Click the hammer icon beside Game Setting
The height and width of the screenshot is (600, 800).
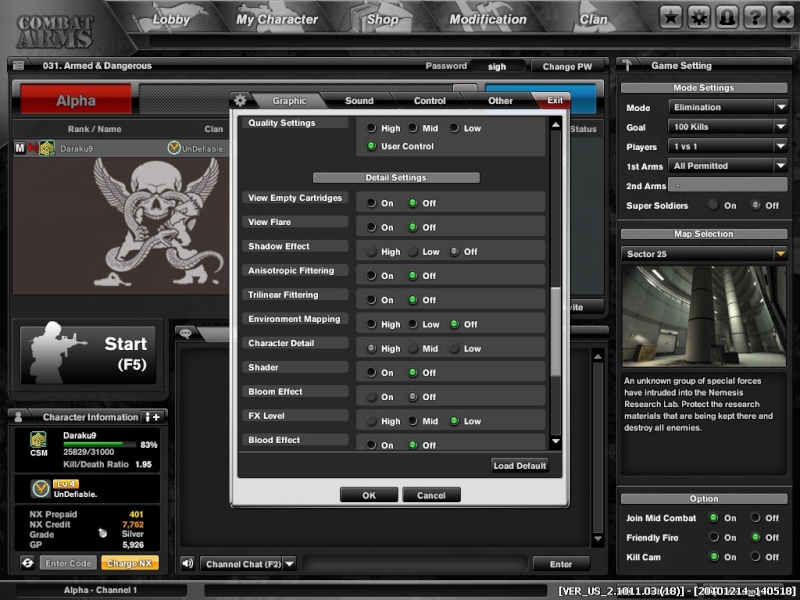627,65
